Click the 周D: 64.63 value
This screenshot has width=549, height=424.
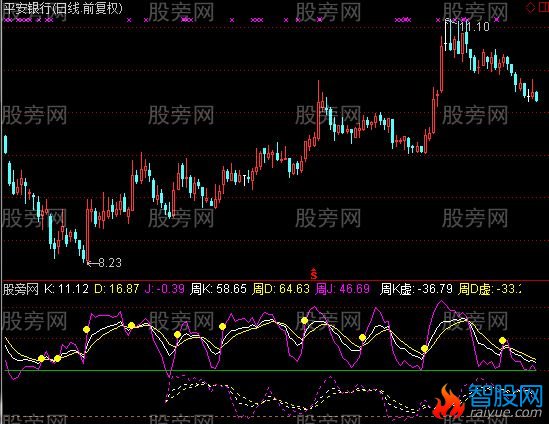[281, 289]
